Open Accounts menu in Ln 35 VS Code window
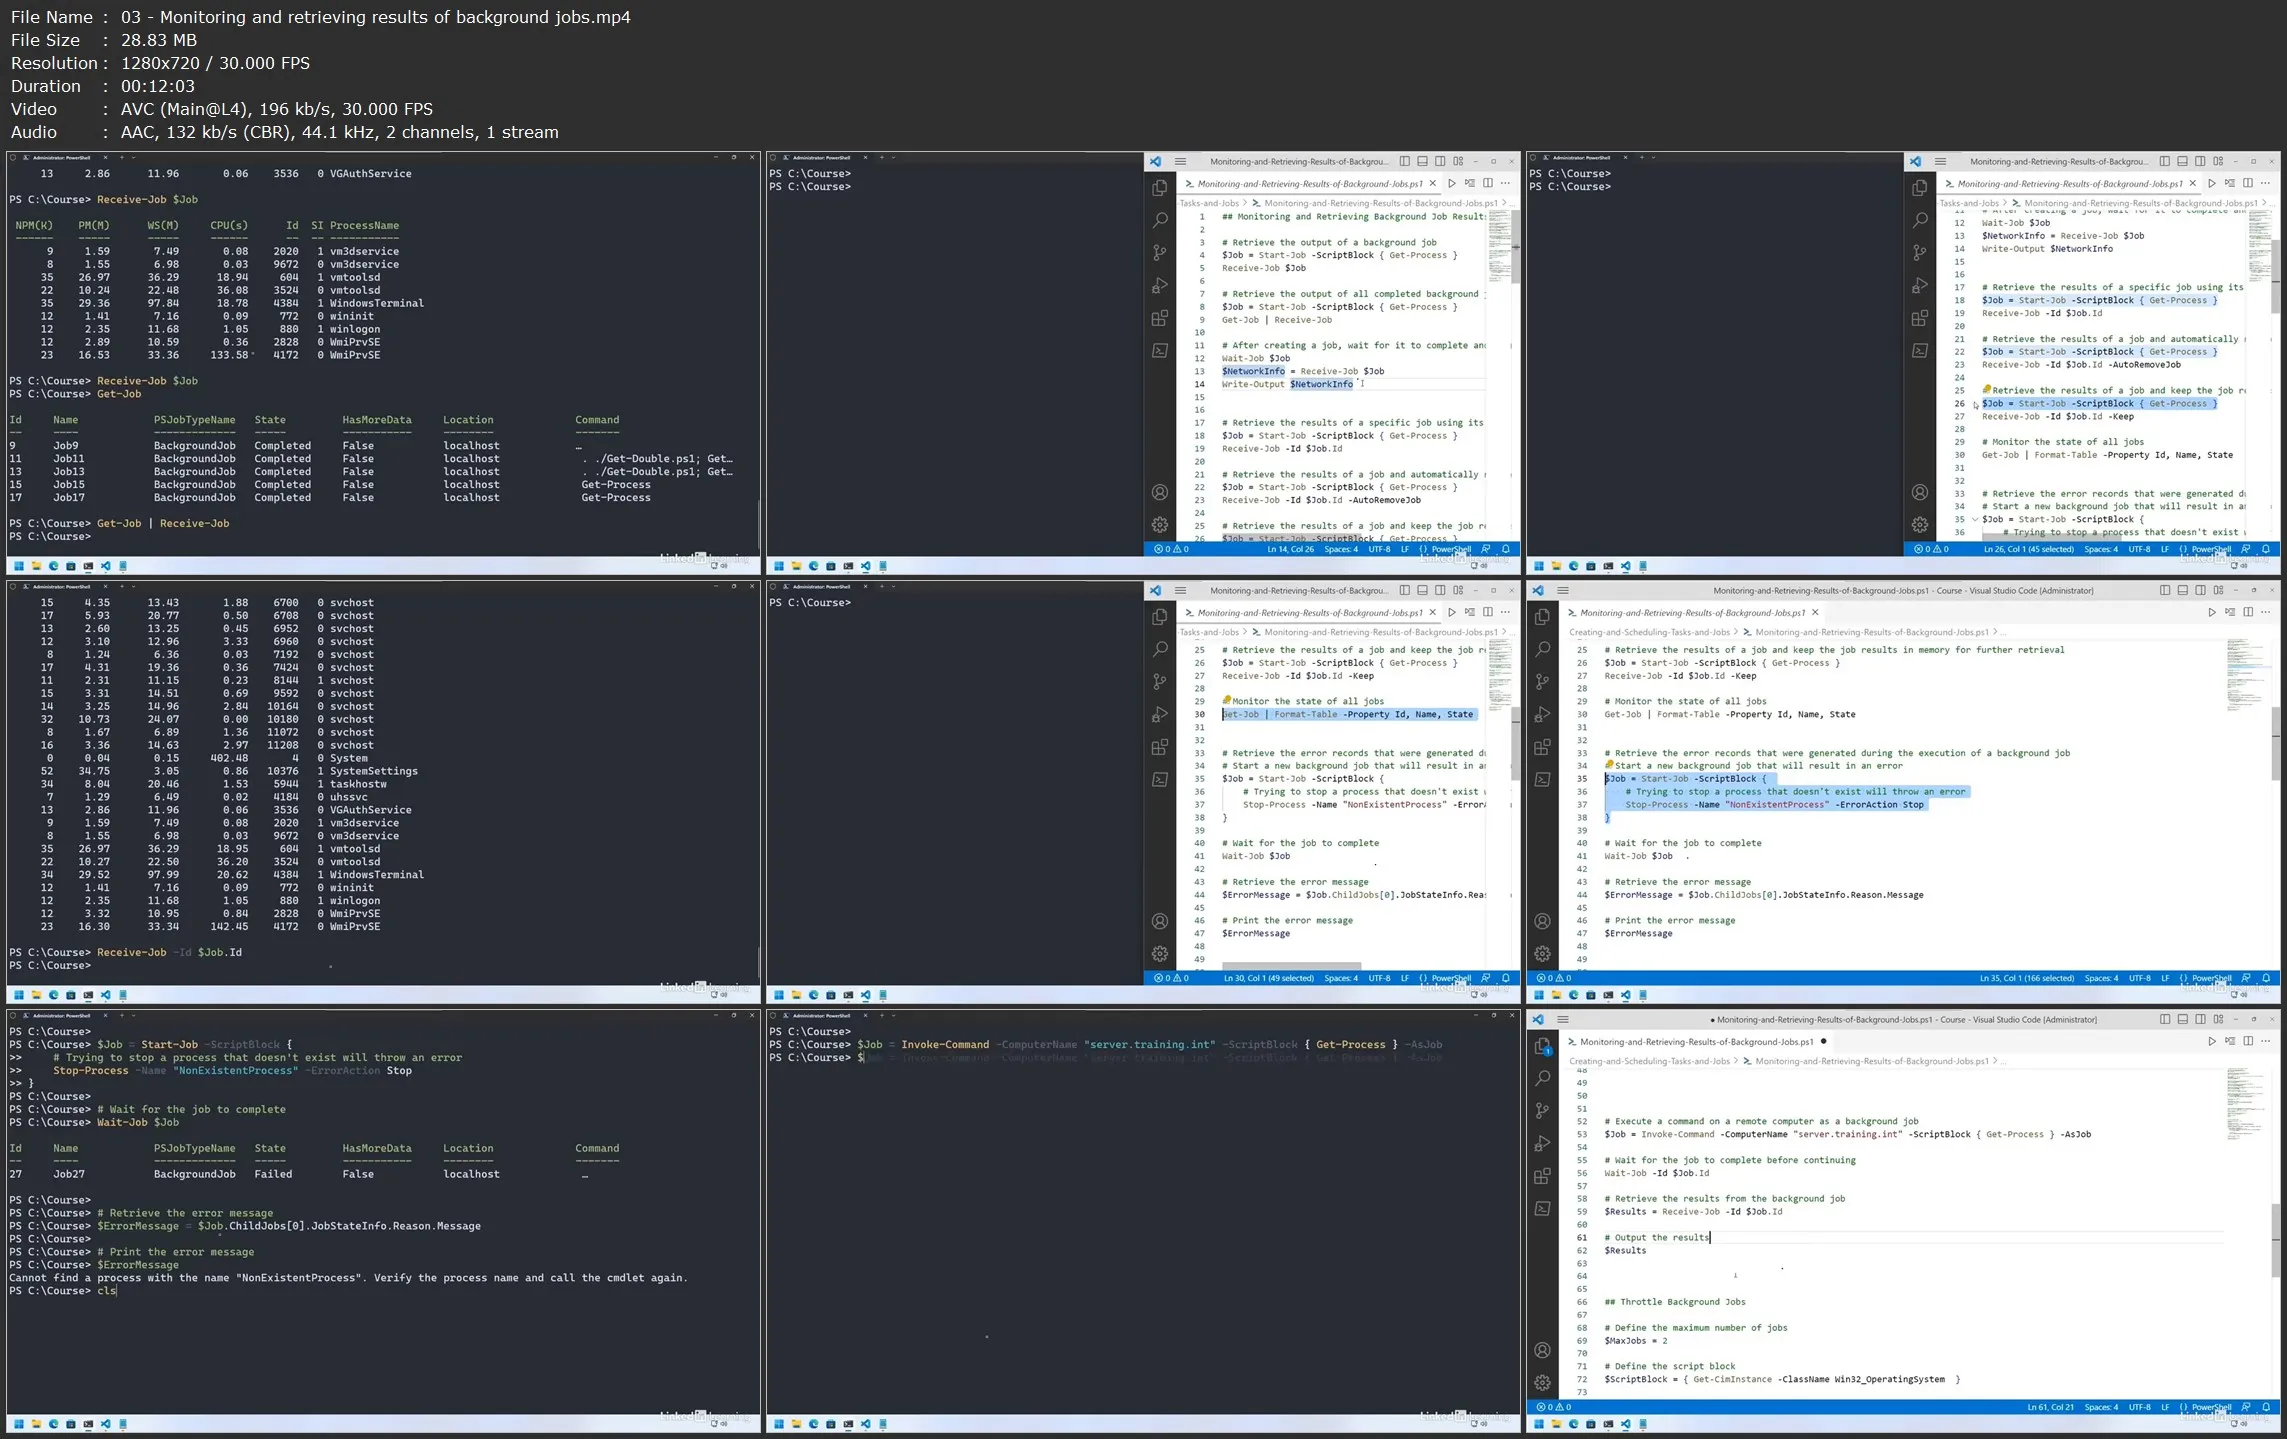Viewport: 2287px width, 1439px height. pyautogui.click(x=1542, y=921)
